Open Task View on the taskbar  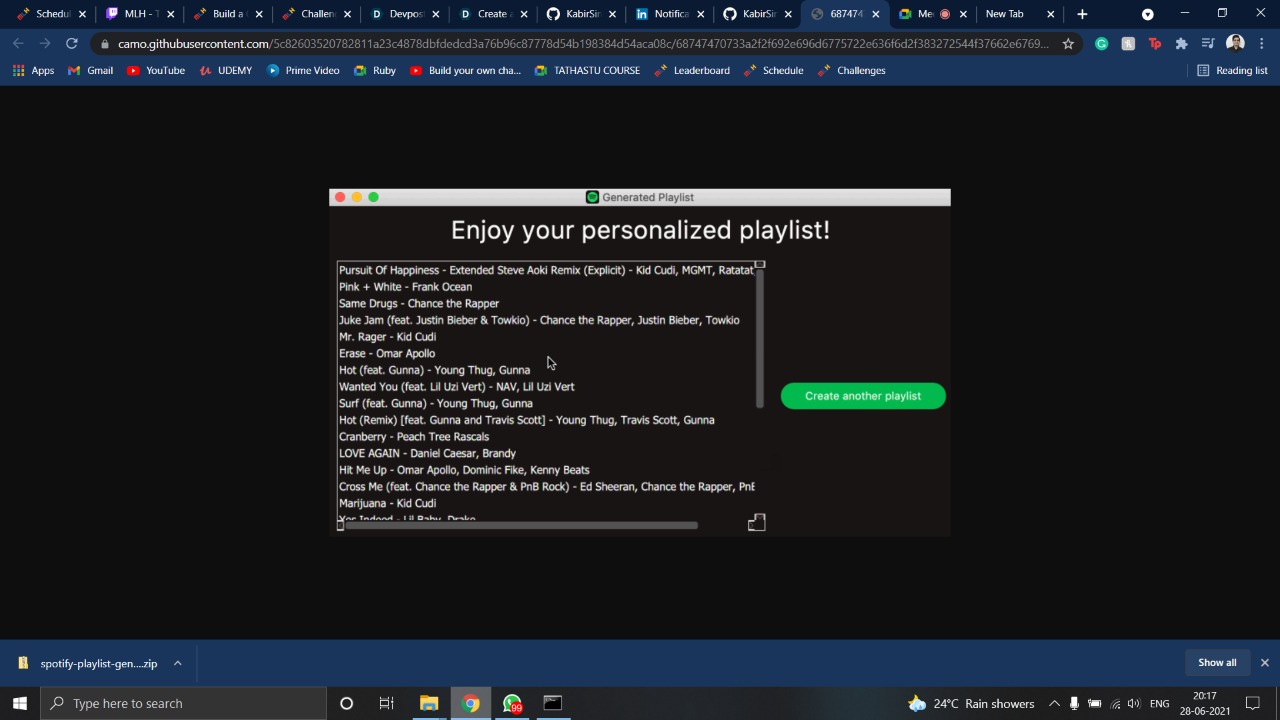click(386, 703)
